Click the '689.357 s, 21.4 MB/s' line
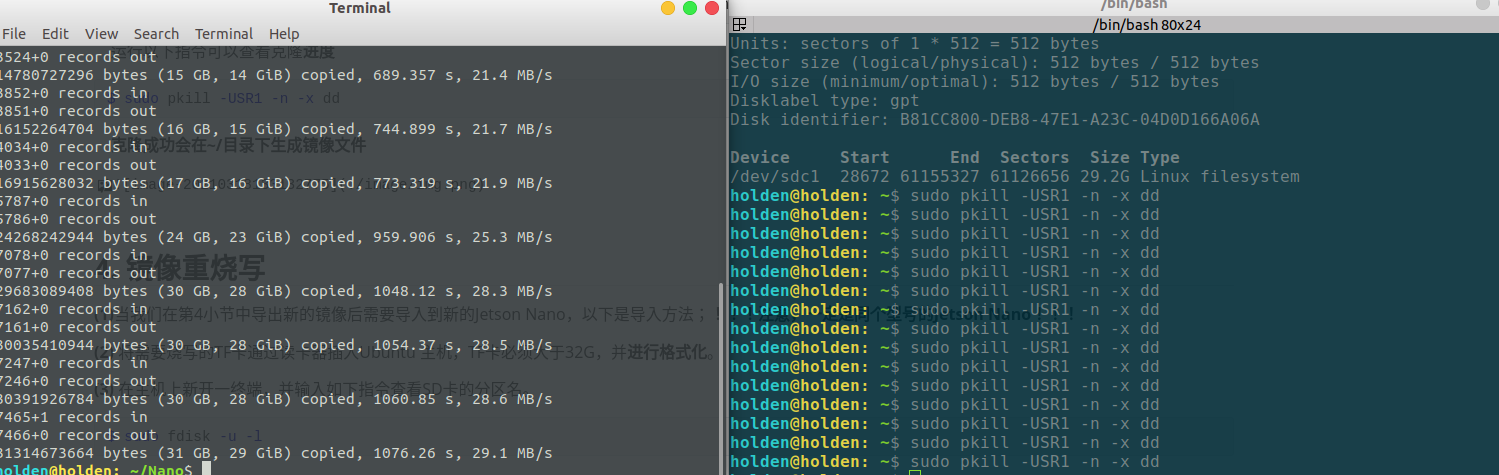1499x475 pixels. click(x=276, y=74)
